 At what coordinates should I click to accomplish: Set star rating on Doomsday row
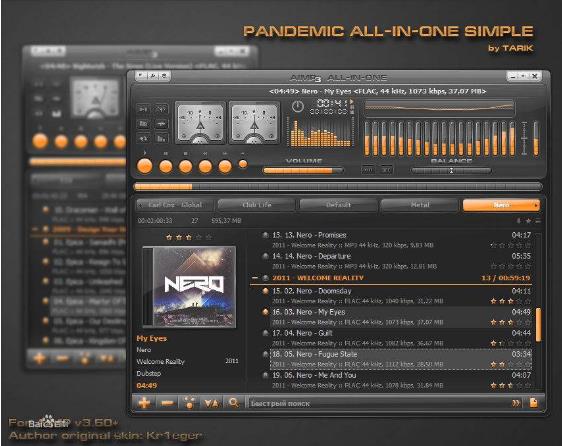pyautogui.click(x=511, y=301)
